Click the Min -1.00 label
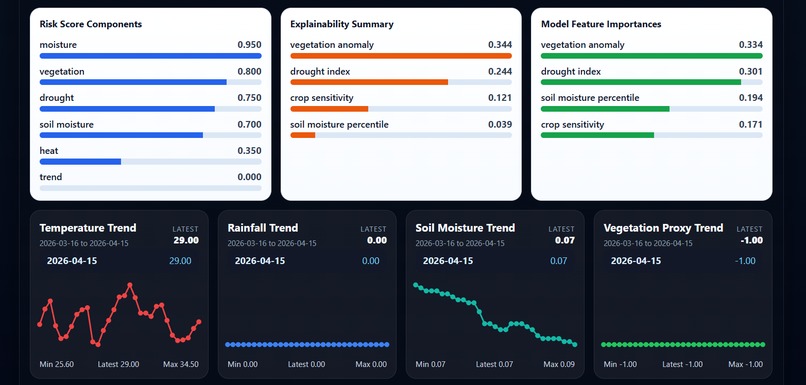Screen dimensions: 806x385 pos(620,364)
